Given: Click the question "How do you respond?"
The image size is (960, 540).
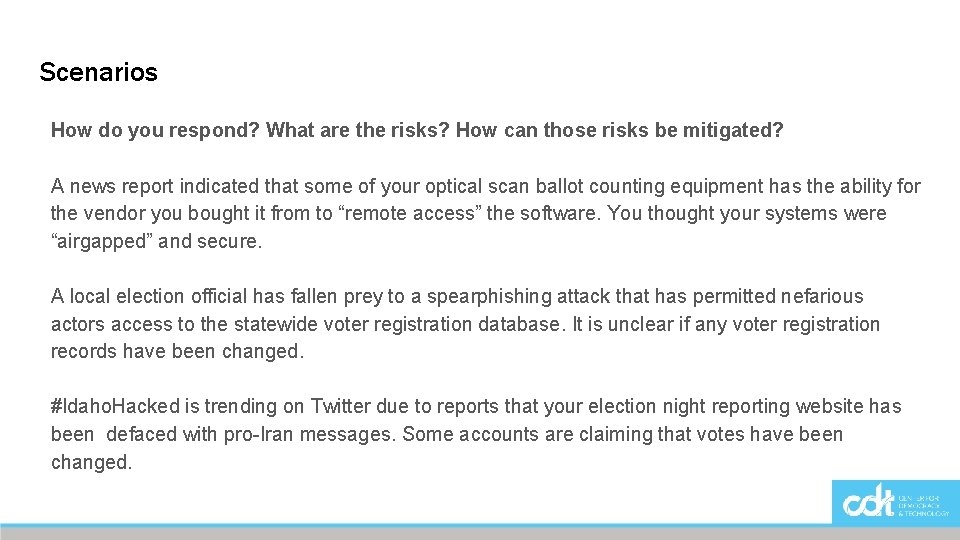Looking at the screenshot, I should coord(156,130).
